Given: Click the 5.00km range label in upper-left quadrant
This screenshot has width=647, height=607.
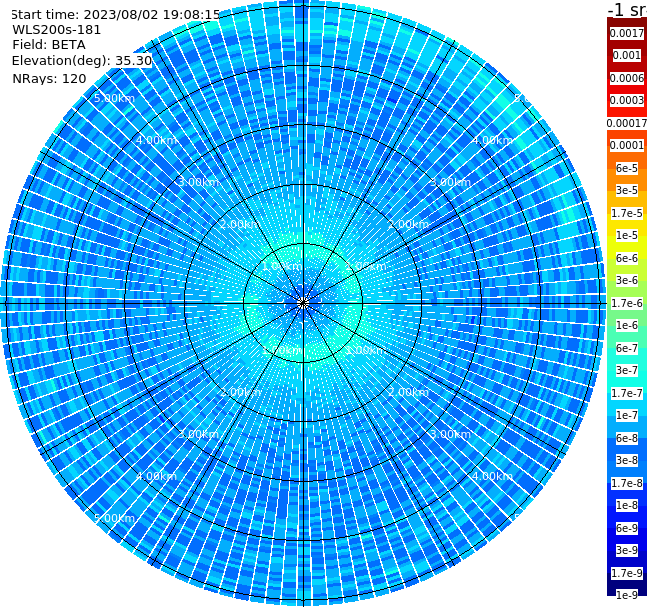Looking at the screenshot, I should (114, 98).
